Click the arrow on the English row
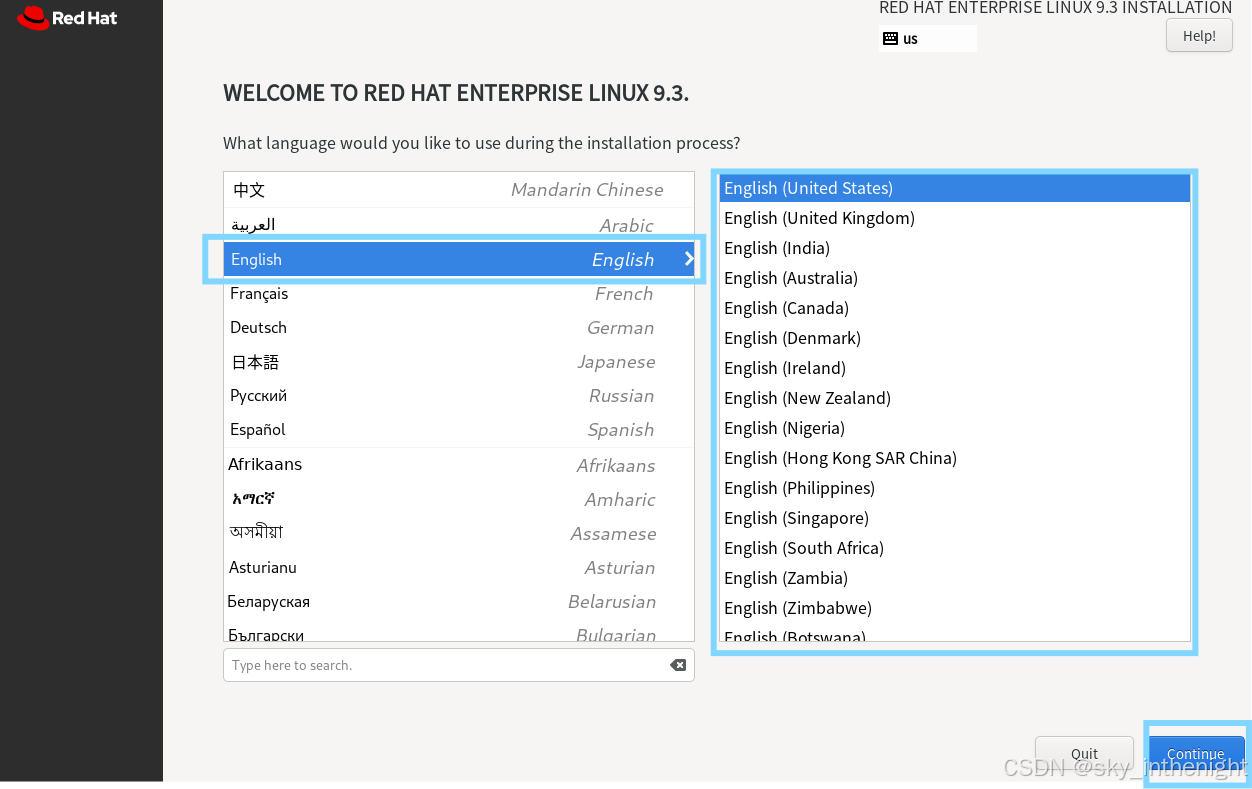The width and height of the screenshot is (1252, 789). point(688,259)
